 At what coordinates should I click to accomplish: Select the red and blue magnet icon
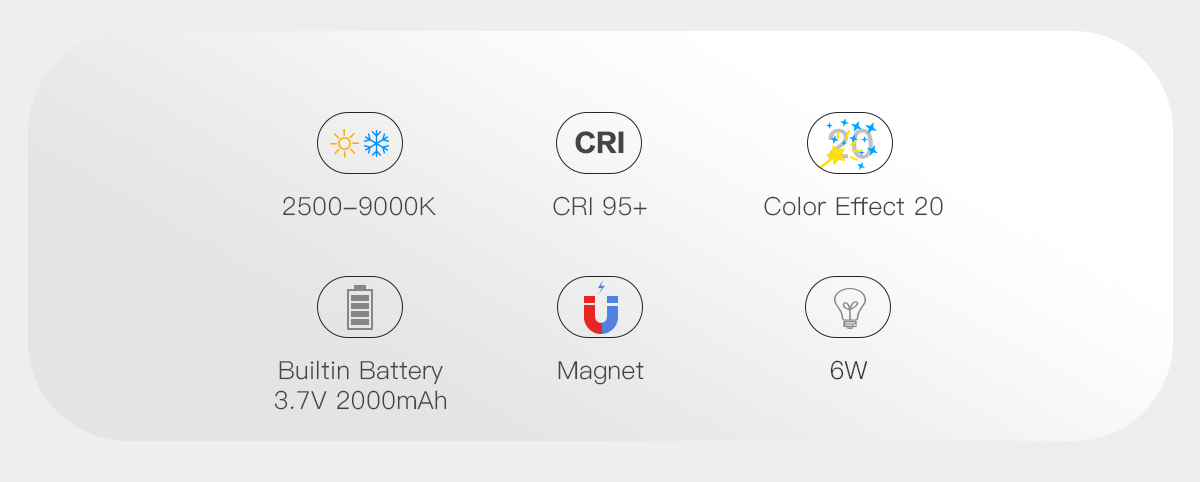click(x=600, y=312)
